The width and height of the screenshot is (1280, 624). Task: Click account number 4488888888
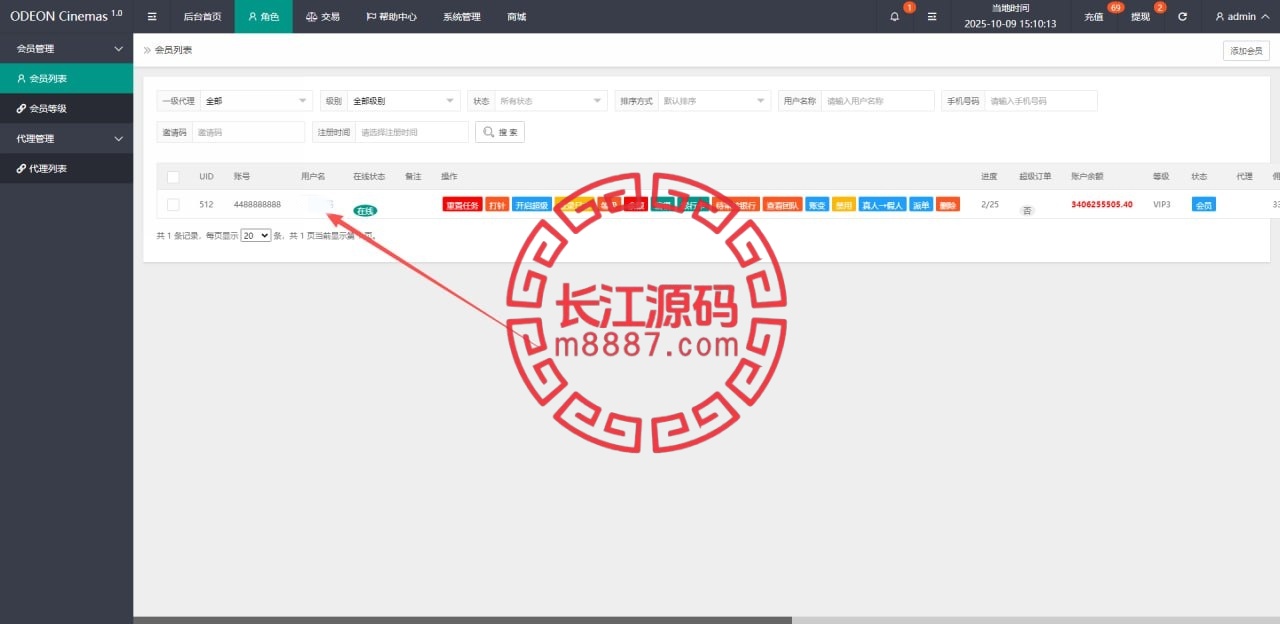click(x=257, y=204)
